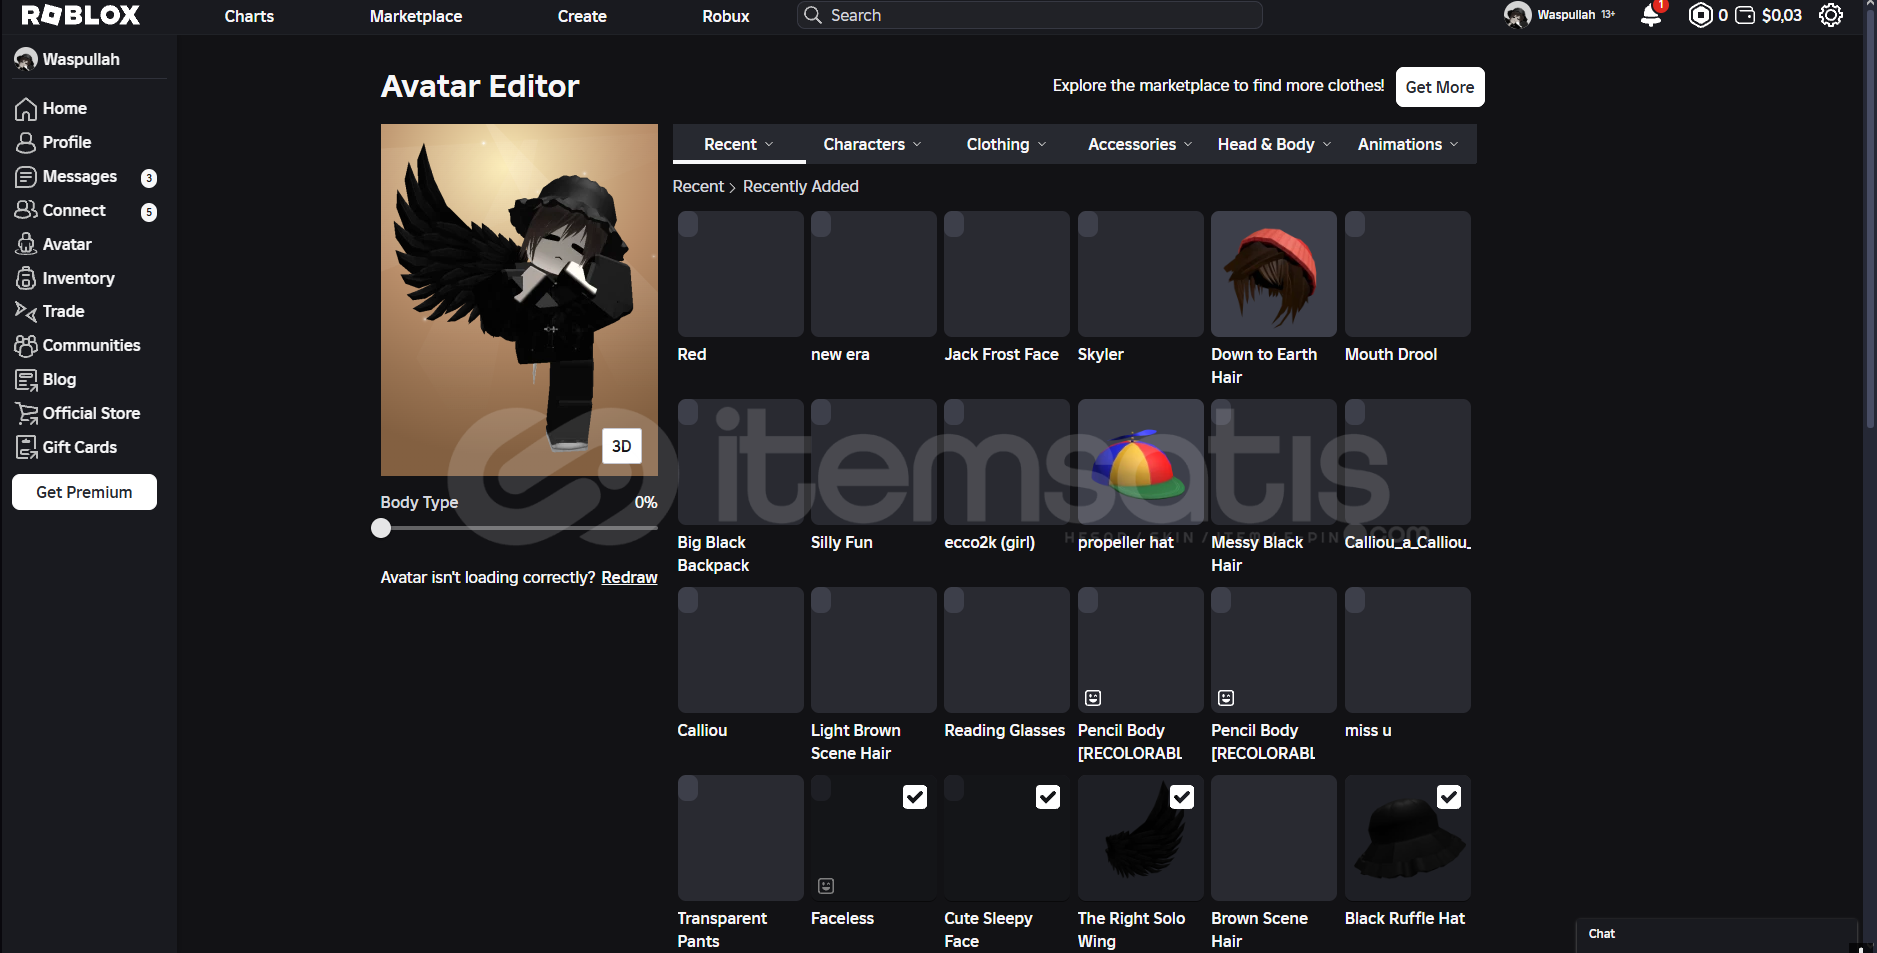
Task: Click the ecco2k (girl) label
Action: click(x=990, y=543)
